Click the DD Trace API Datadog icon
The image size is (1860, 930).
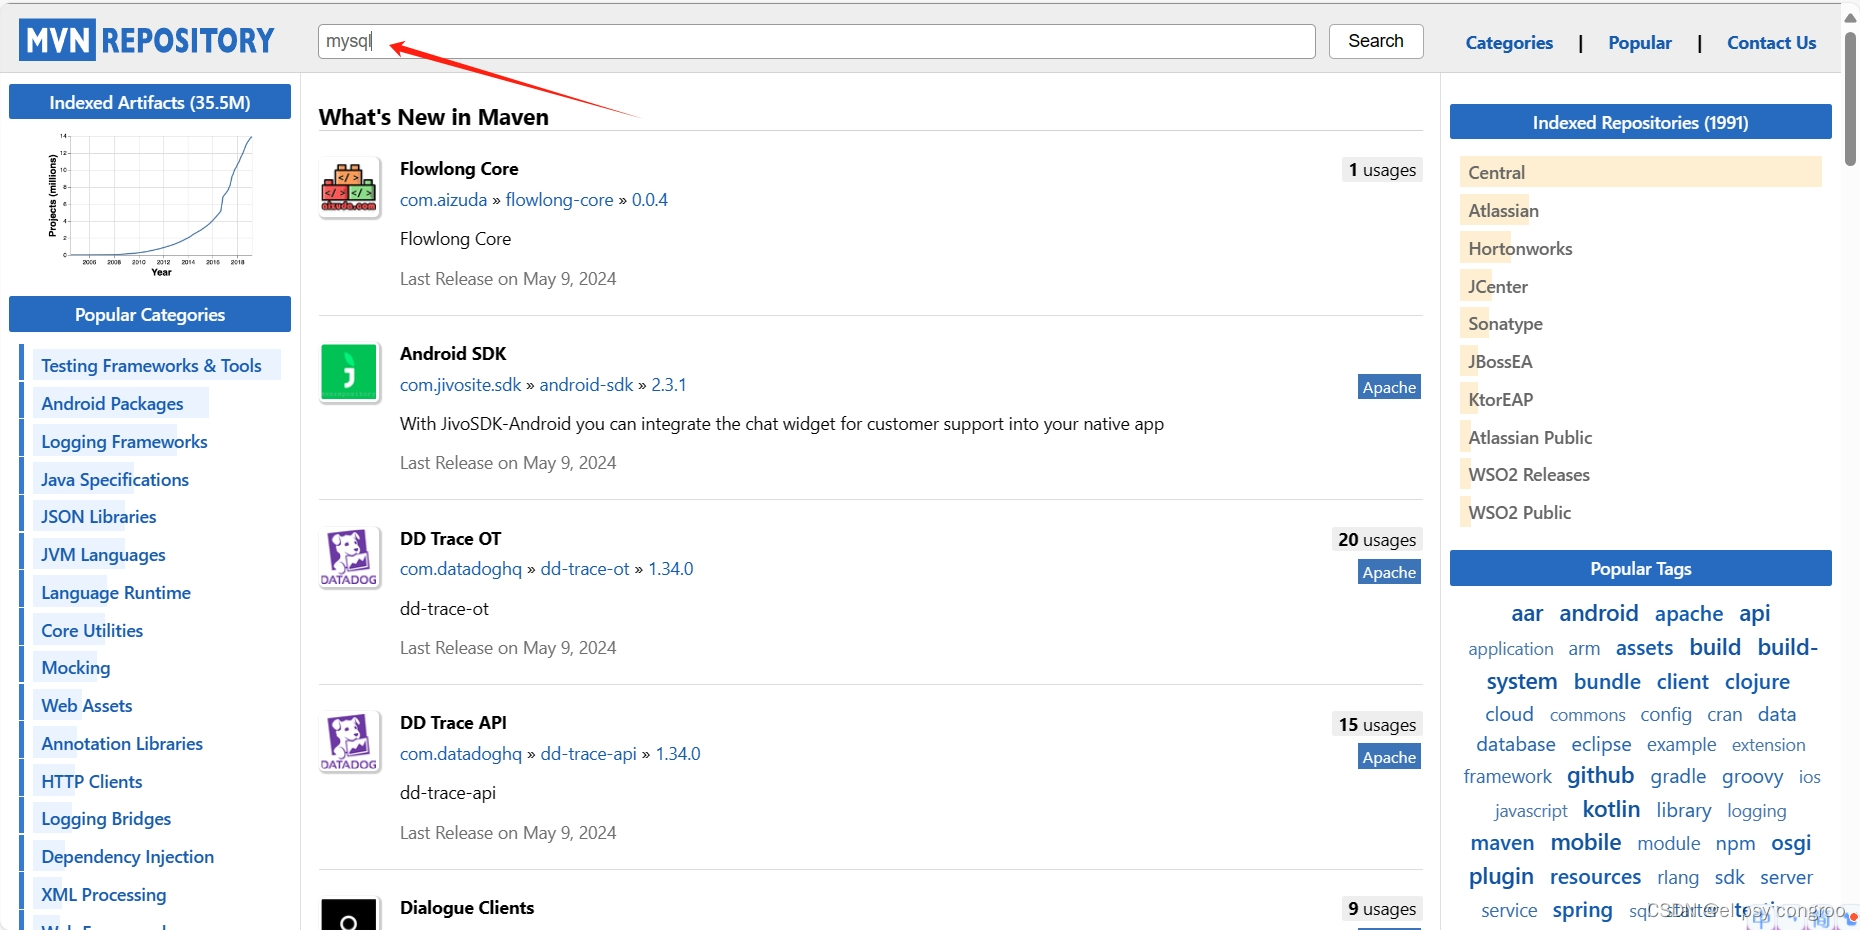coord(349,742)
